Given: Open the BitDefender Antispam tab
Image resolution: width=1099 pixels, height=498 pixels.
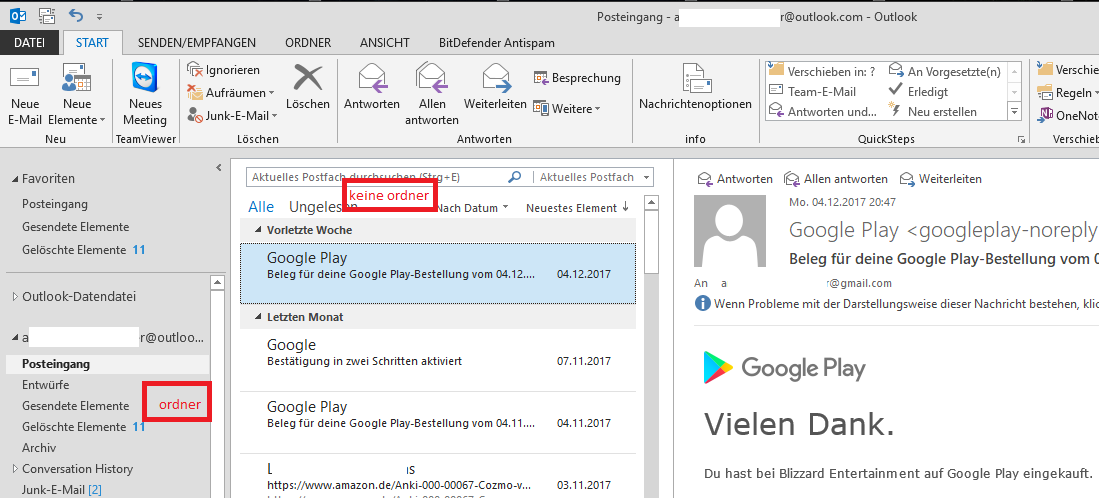Looking at the screenshot, I should (x=497, y=43).
